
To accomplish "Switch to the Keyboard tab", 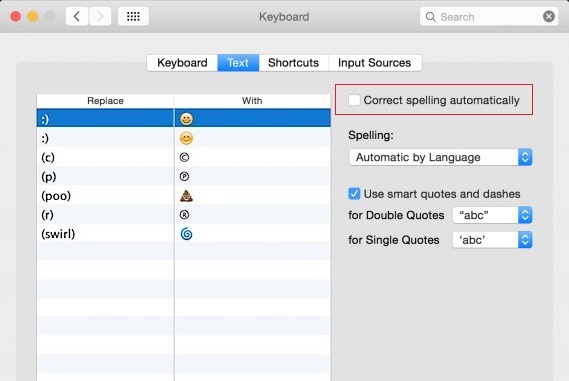I will coord(182,63).
